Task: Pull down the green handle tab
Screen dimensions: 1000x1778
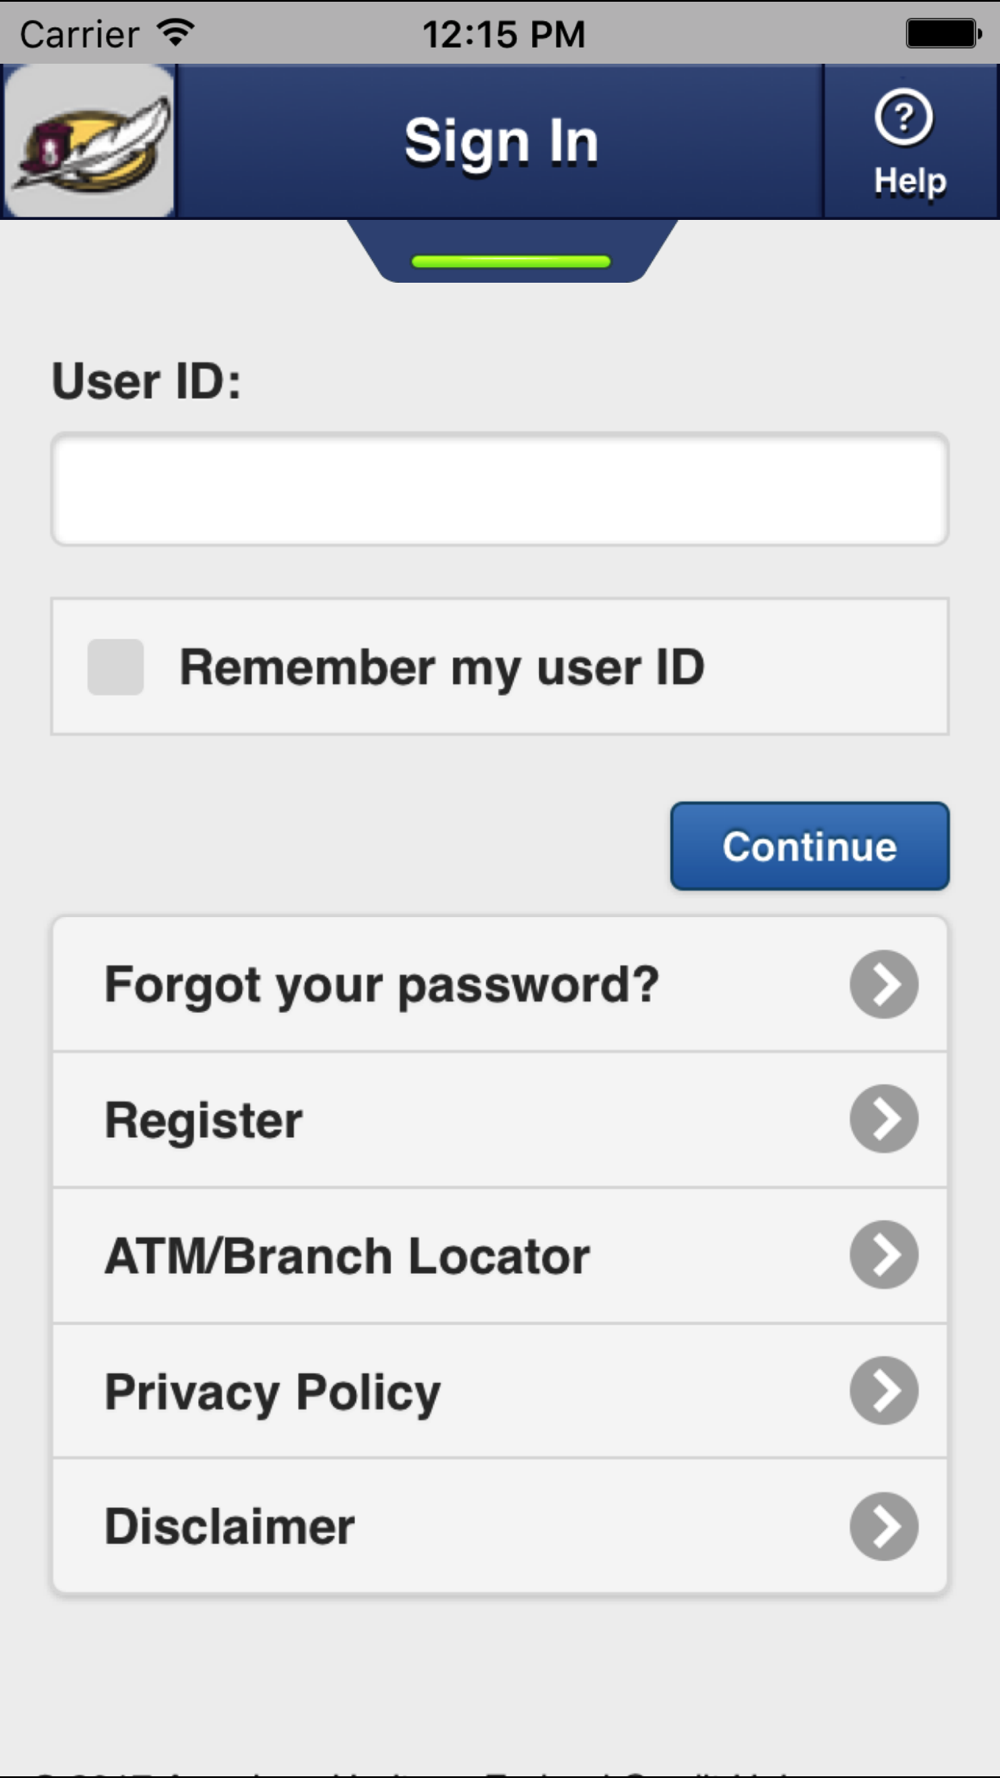Action: point(511,261)
